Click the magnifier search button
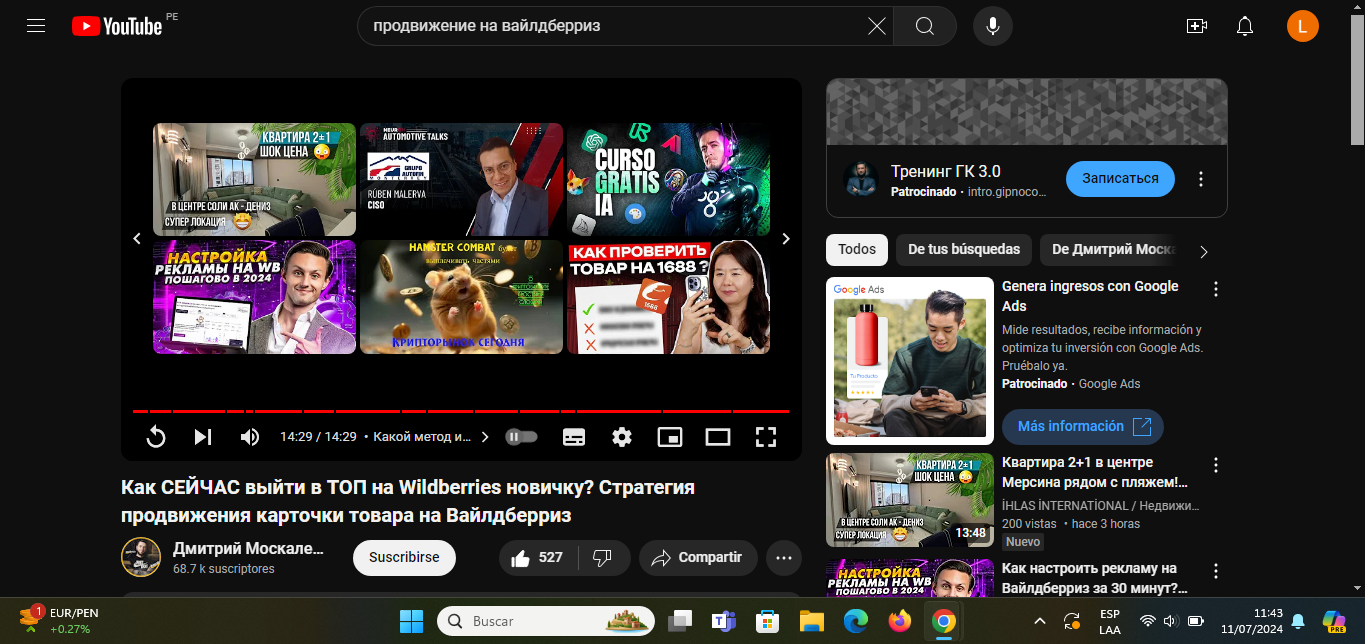Image resolution: width=1365 pixels, height=644 pixels. (x=925, y=26)
